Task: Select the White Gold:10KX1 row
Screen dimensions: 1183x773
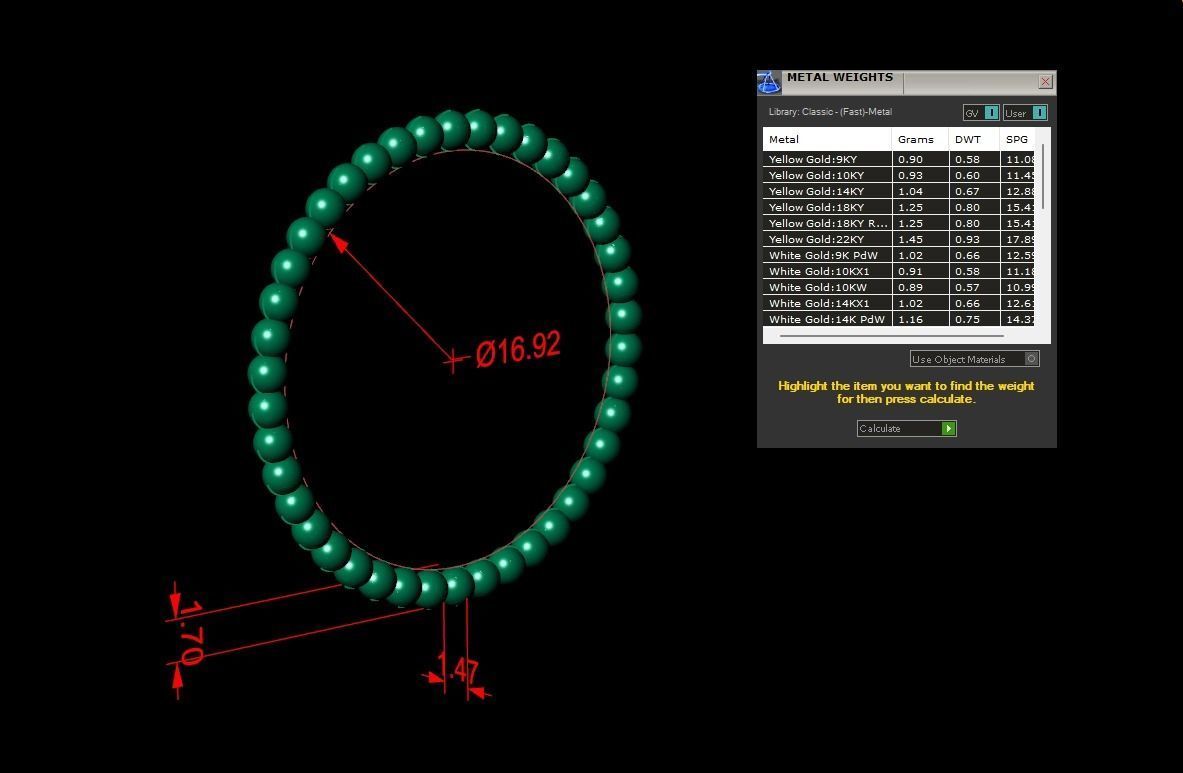Action: 898,271
